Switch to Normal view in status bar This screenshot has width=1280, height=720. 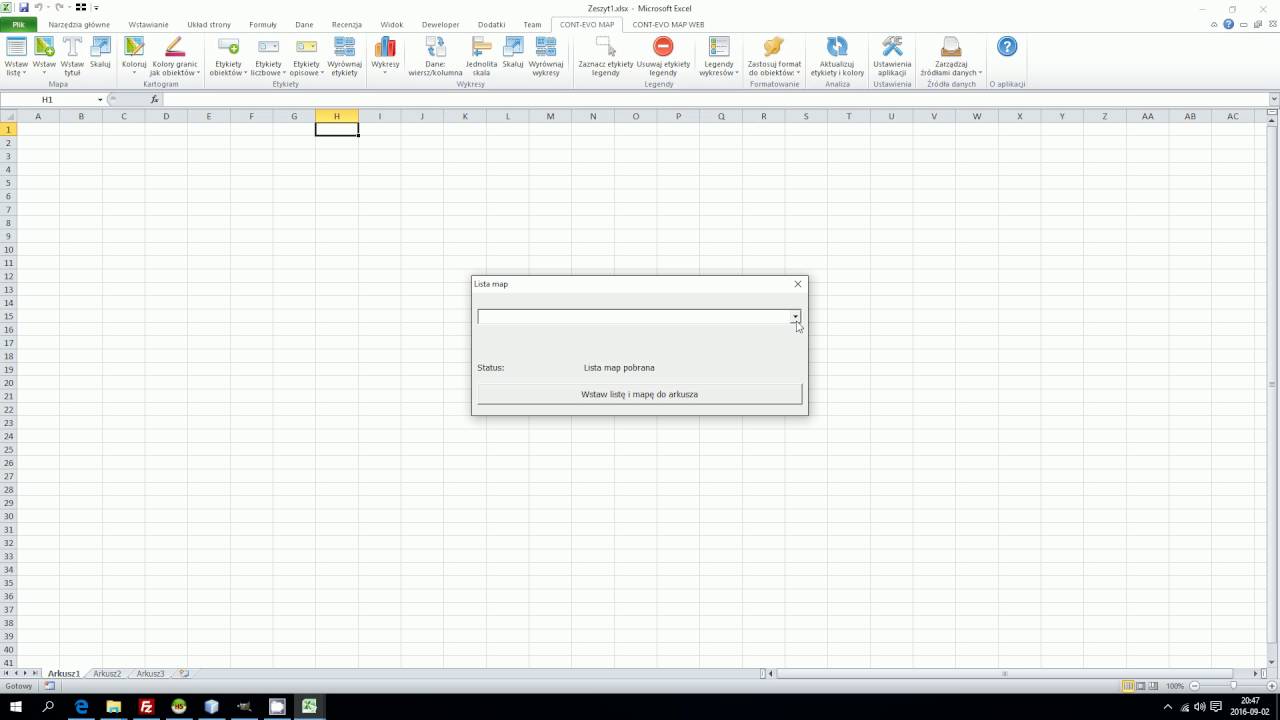[1128, 686]
